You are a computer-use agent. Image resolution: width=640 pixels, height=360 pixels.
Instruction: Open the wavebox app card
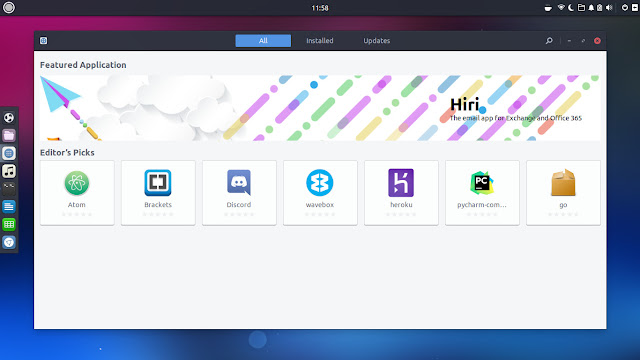point(320,193)
